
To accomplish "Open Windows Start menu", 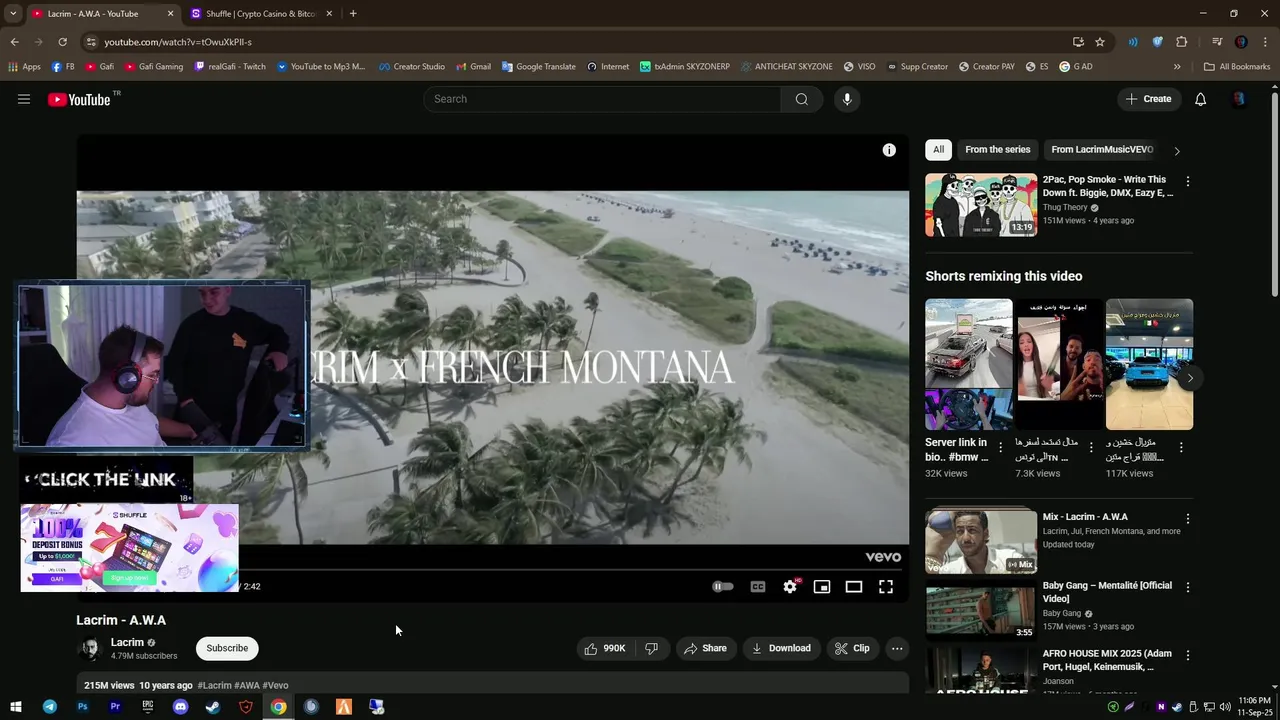I will 16,707.
